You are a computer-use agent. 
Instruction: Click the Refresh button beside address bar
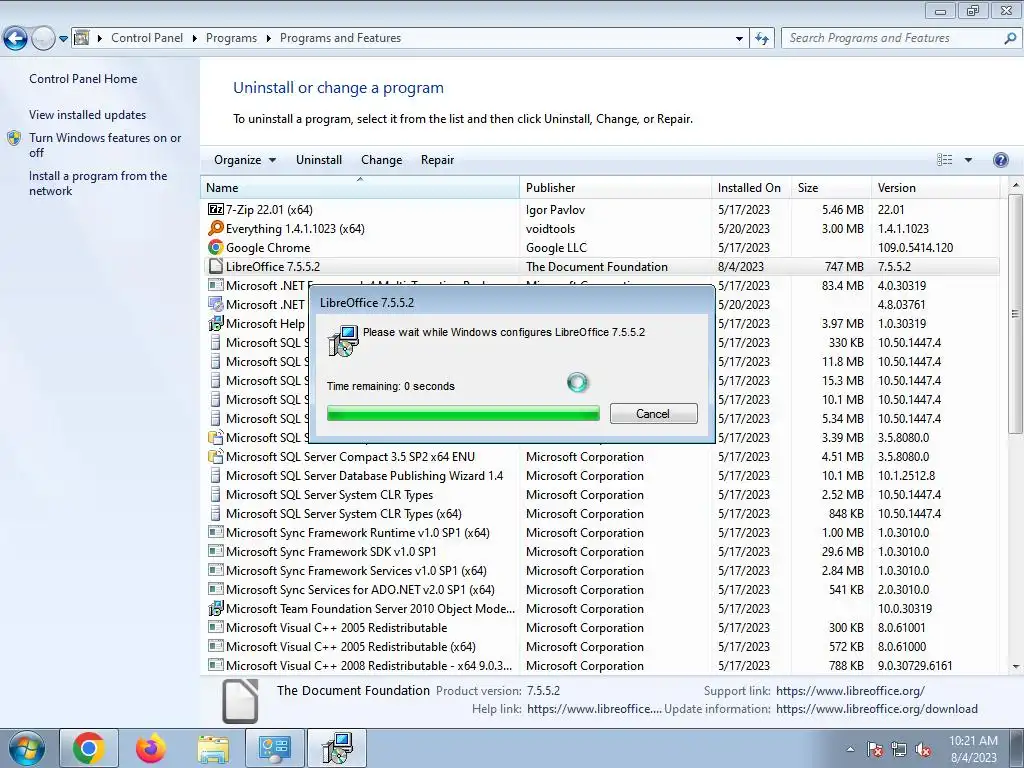point(761,39)
